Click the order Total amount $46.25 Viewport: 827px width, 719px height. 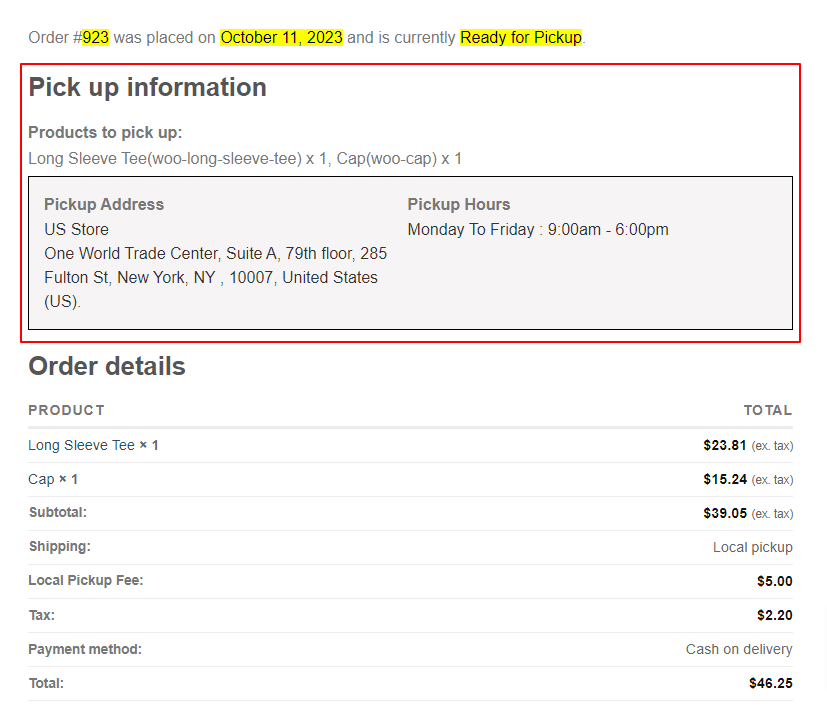pyautogui.click(x=770, y=683)
